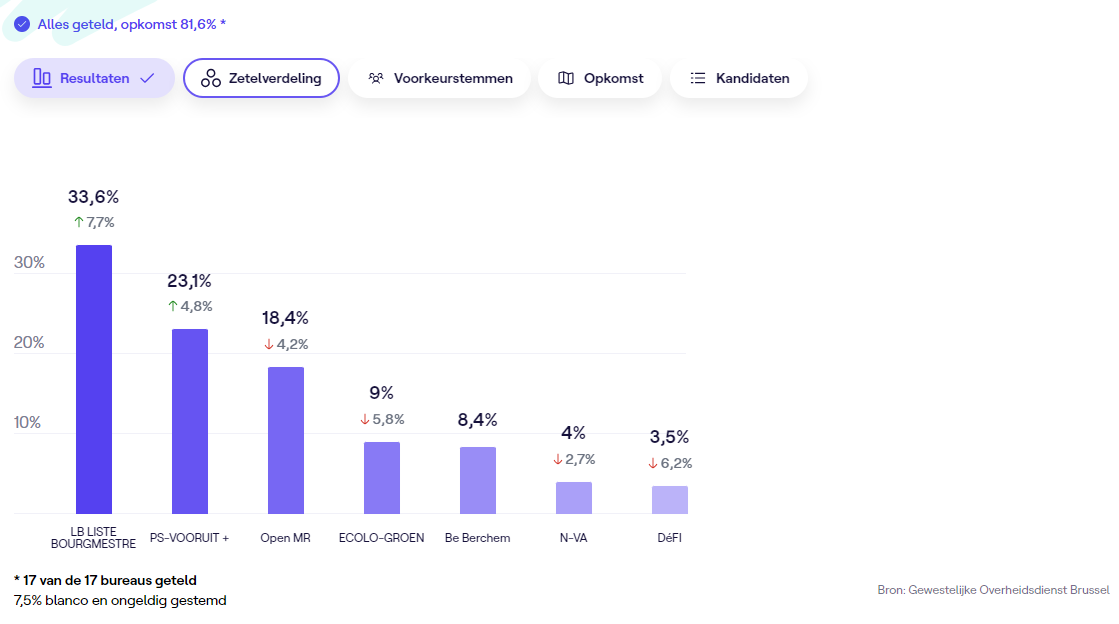Screen dimensions: 1119x624
Task: Click the Be Berchem bar
Action: pyautogui.click(x=478, y=480)
